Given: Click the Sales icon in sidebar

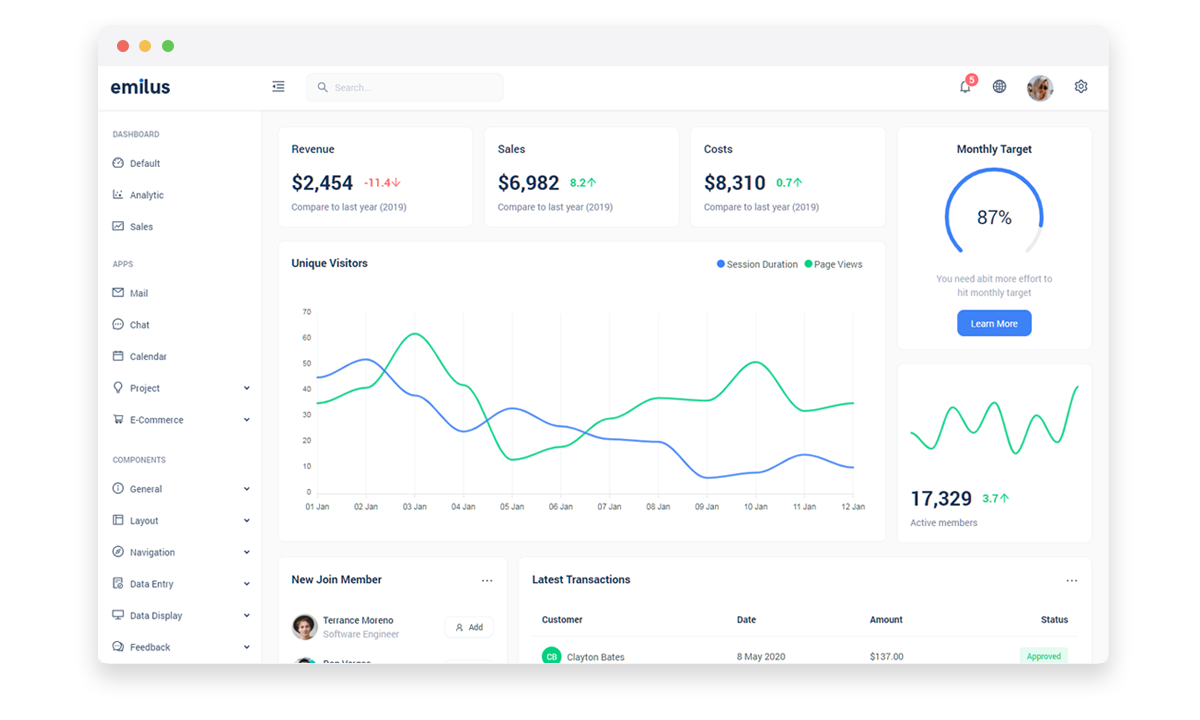Looking at the screenshot, I should [x=118, y=226].
